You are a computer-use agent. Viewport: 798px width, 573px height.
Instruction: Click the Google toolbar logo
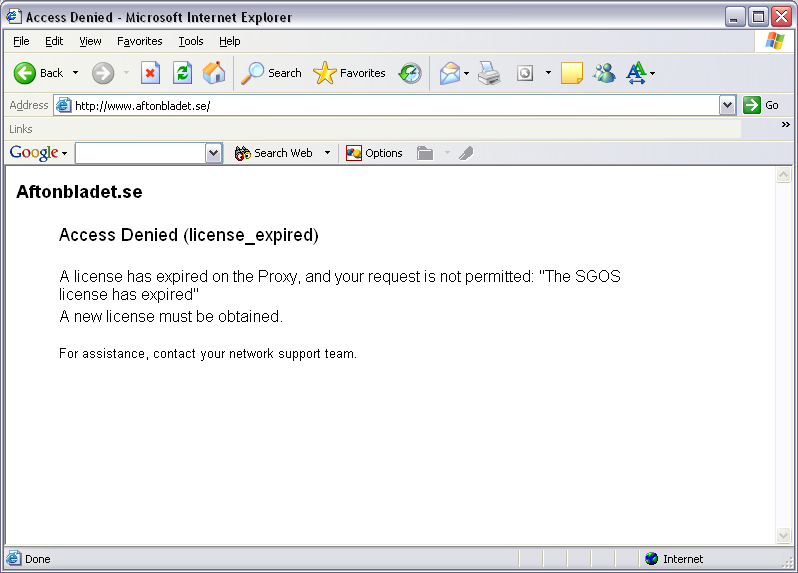point(34,153)
